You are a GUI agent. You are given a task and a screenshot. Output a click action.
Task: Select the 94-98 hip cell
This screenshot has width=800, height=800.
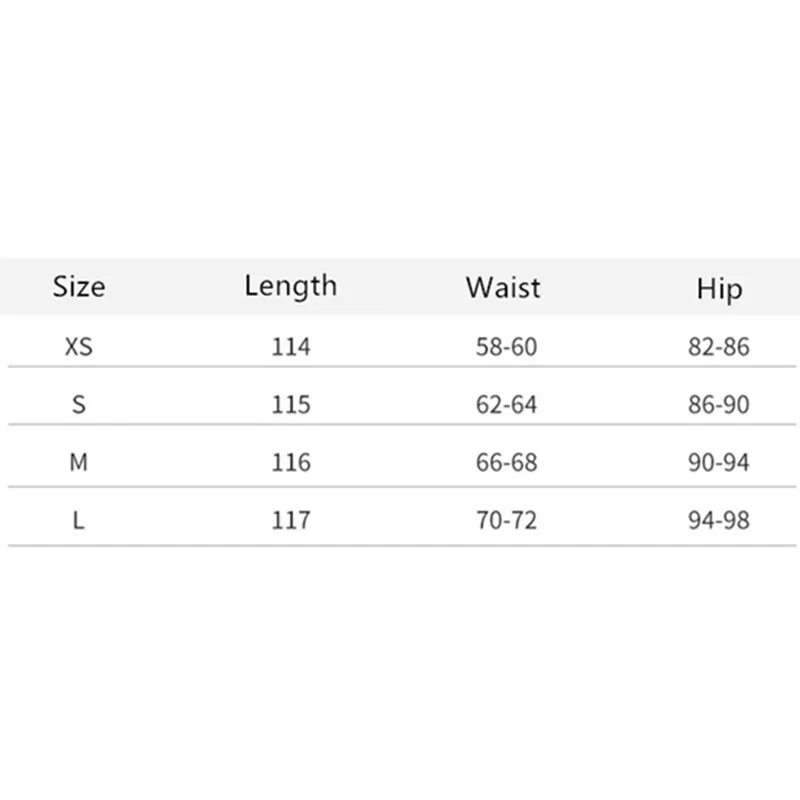pos(718,521)
